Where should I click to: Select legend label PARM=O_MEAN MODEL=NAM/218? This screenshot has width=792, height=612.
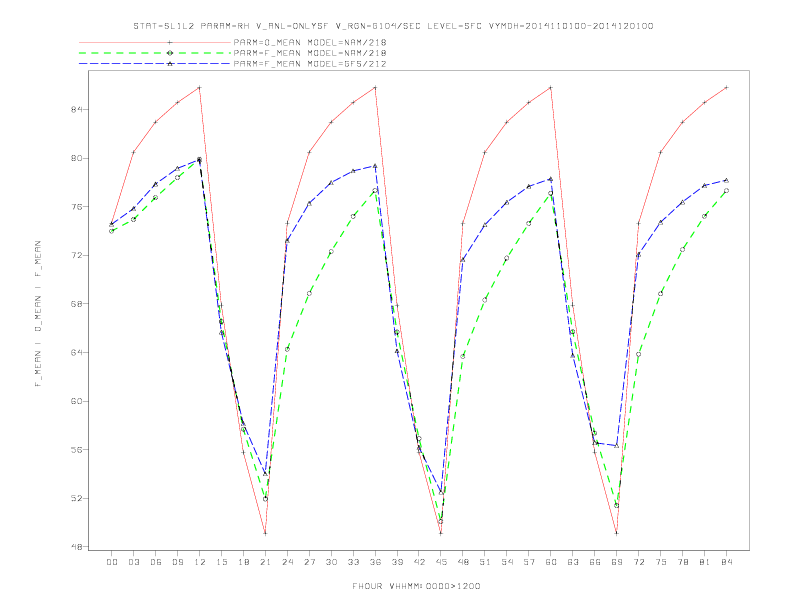pos(310,42)
